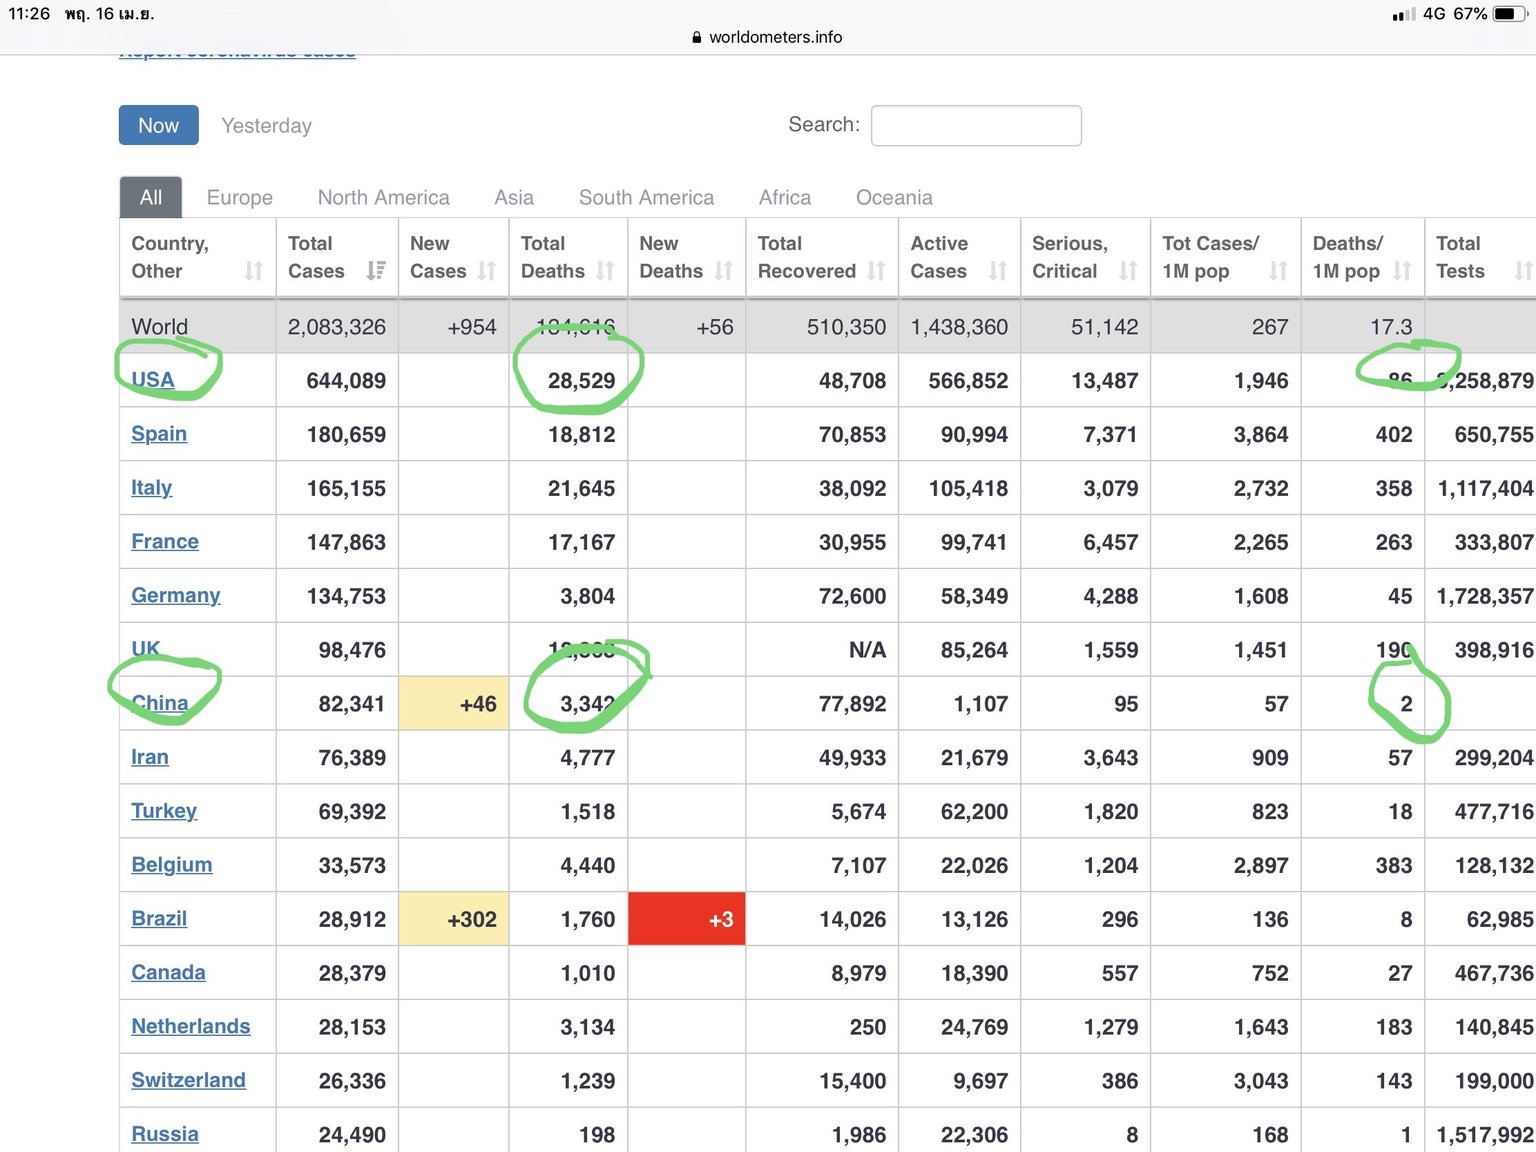Click Netherlands total recovered 250

[x=868, y=1028]
